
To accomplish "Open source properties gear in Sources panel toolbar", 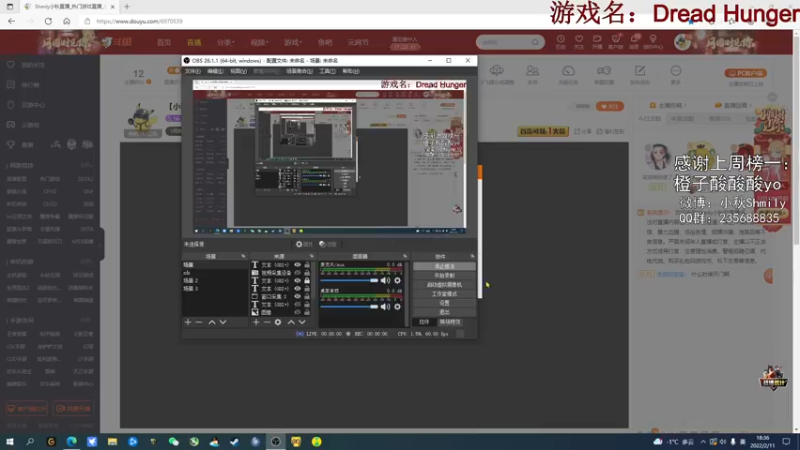I will click(278, 322).
